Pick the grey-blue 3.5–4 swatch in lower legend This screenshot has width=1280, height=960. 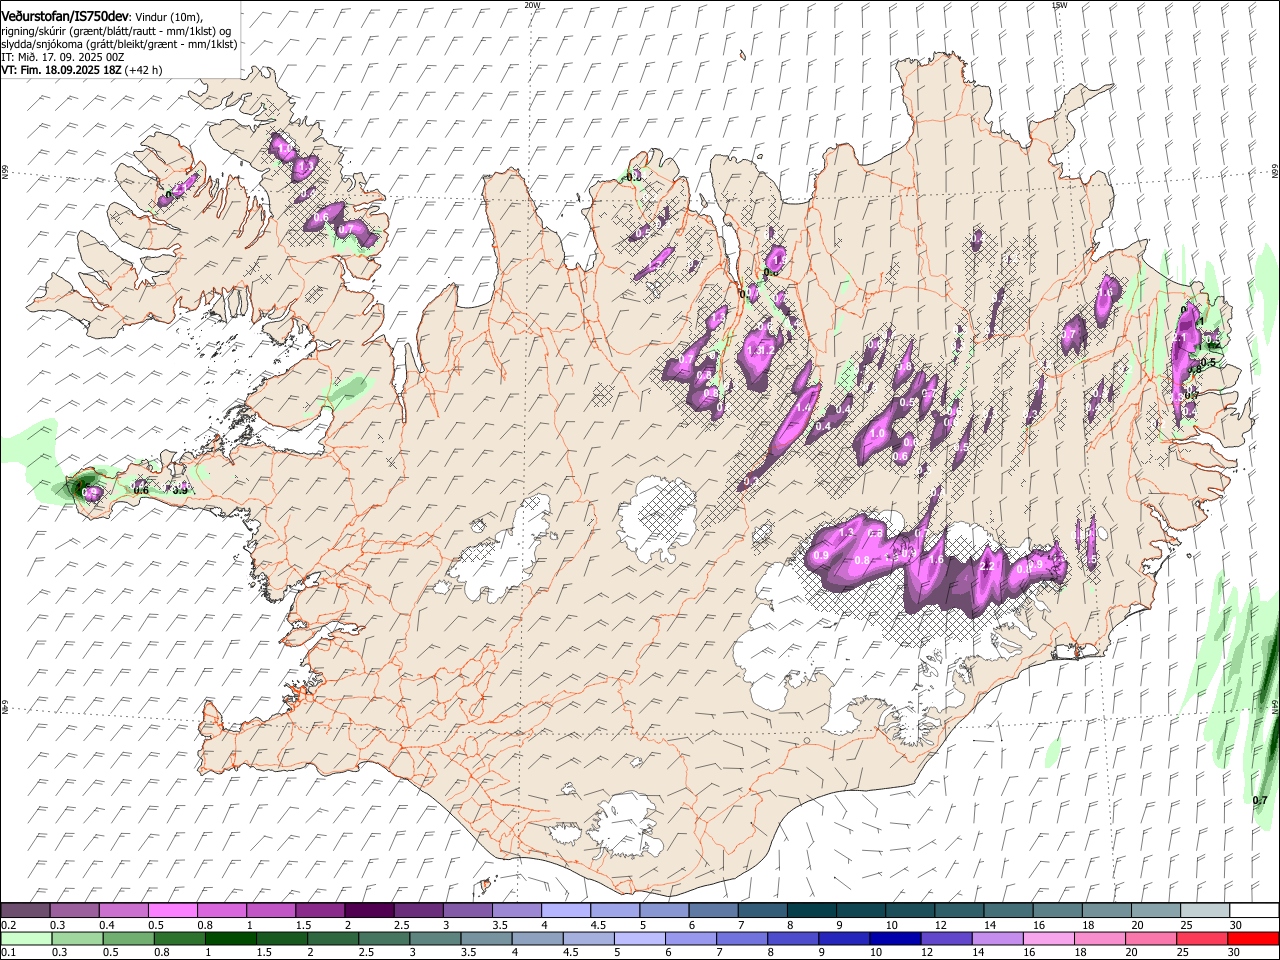(486, 938)
